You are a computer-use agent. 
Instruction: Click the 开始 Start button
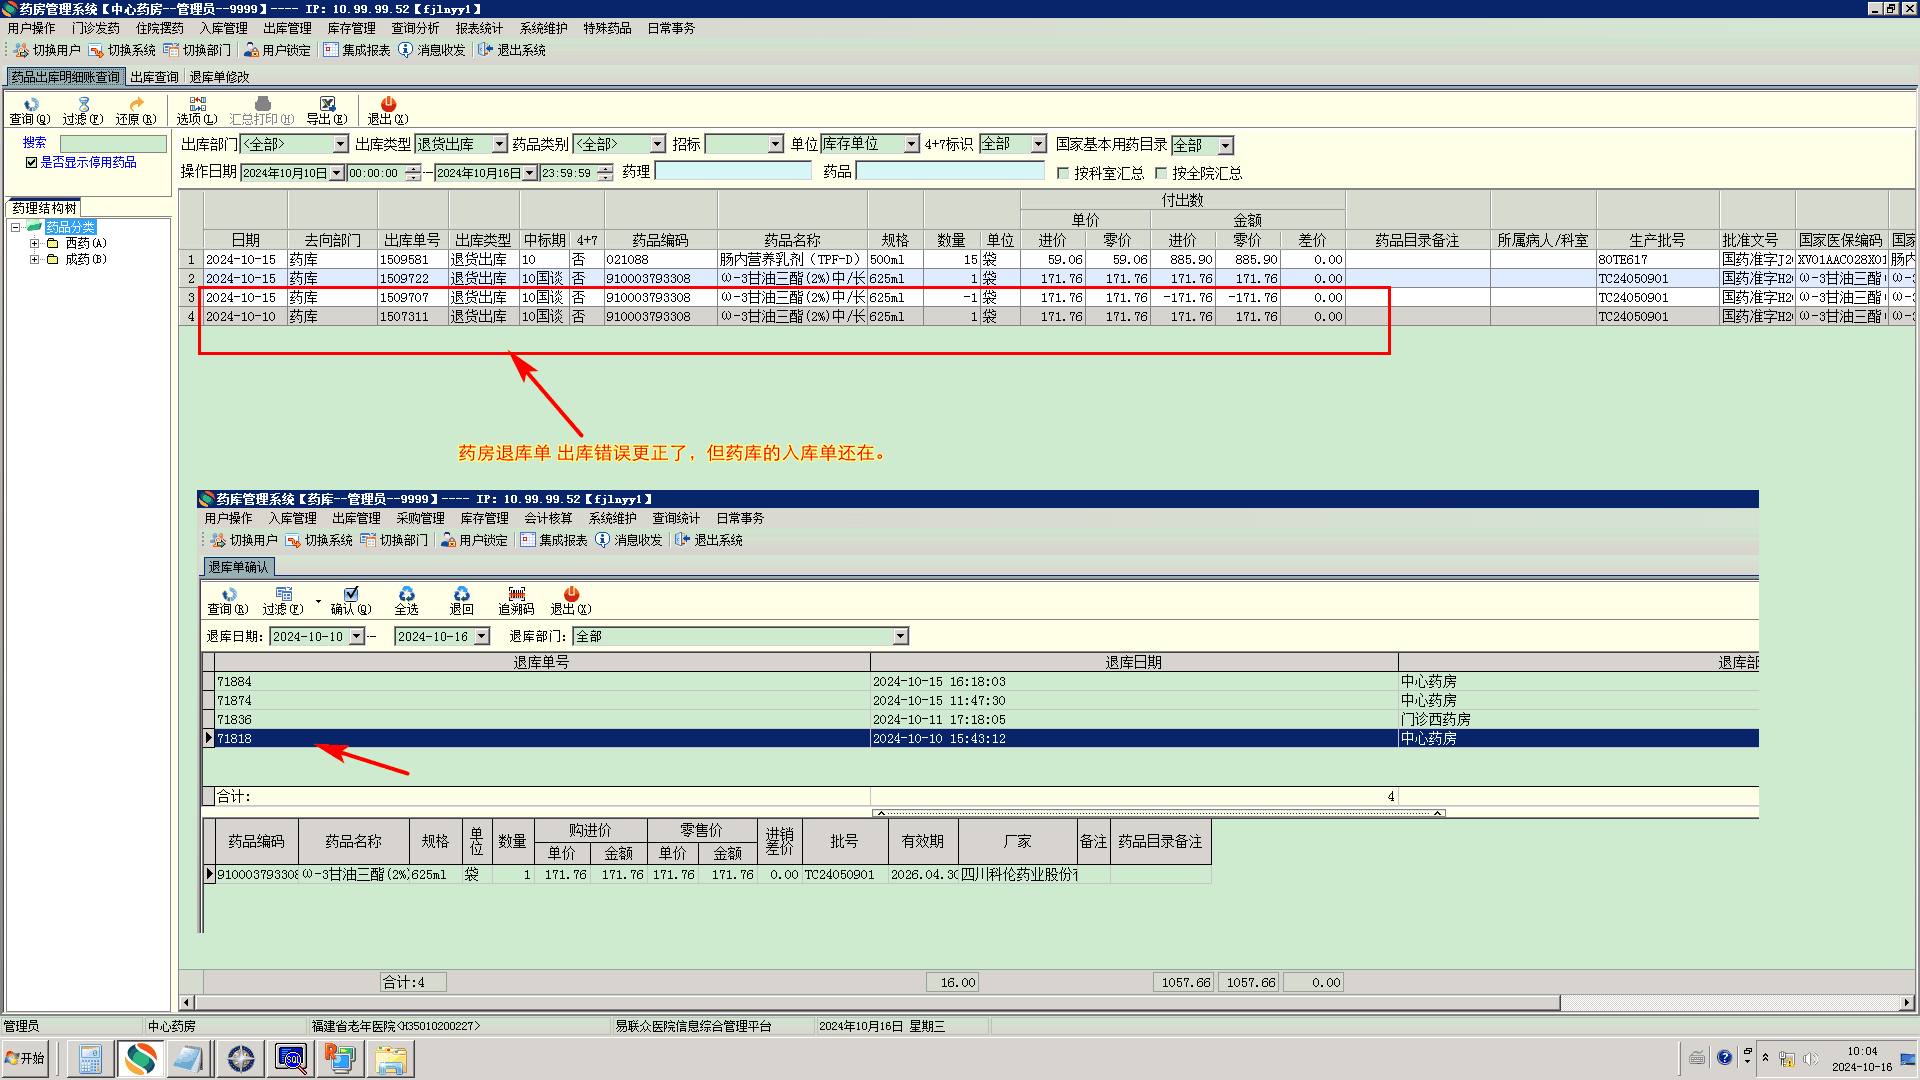[26, 1058]
